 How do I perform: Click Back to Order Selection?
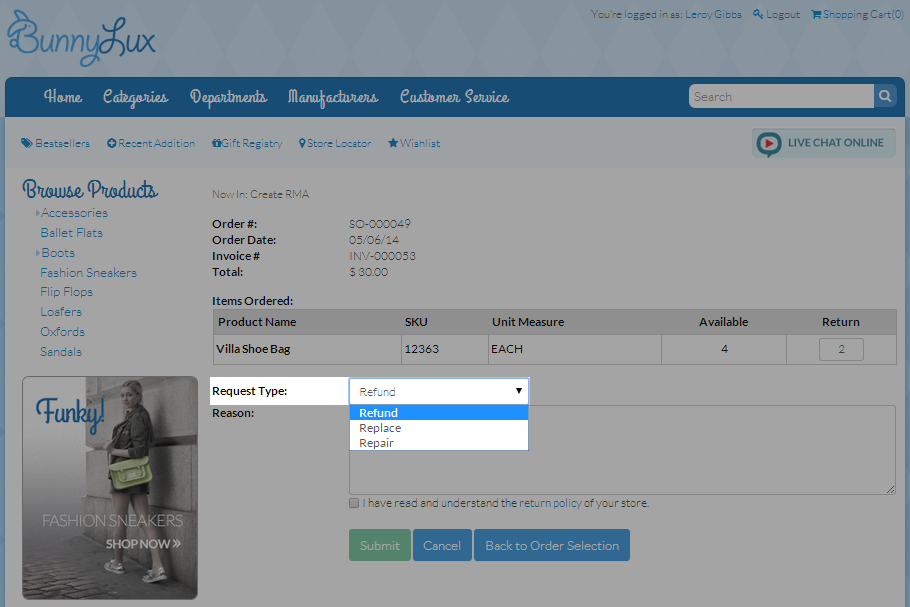(x=552, y=545)
